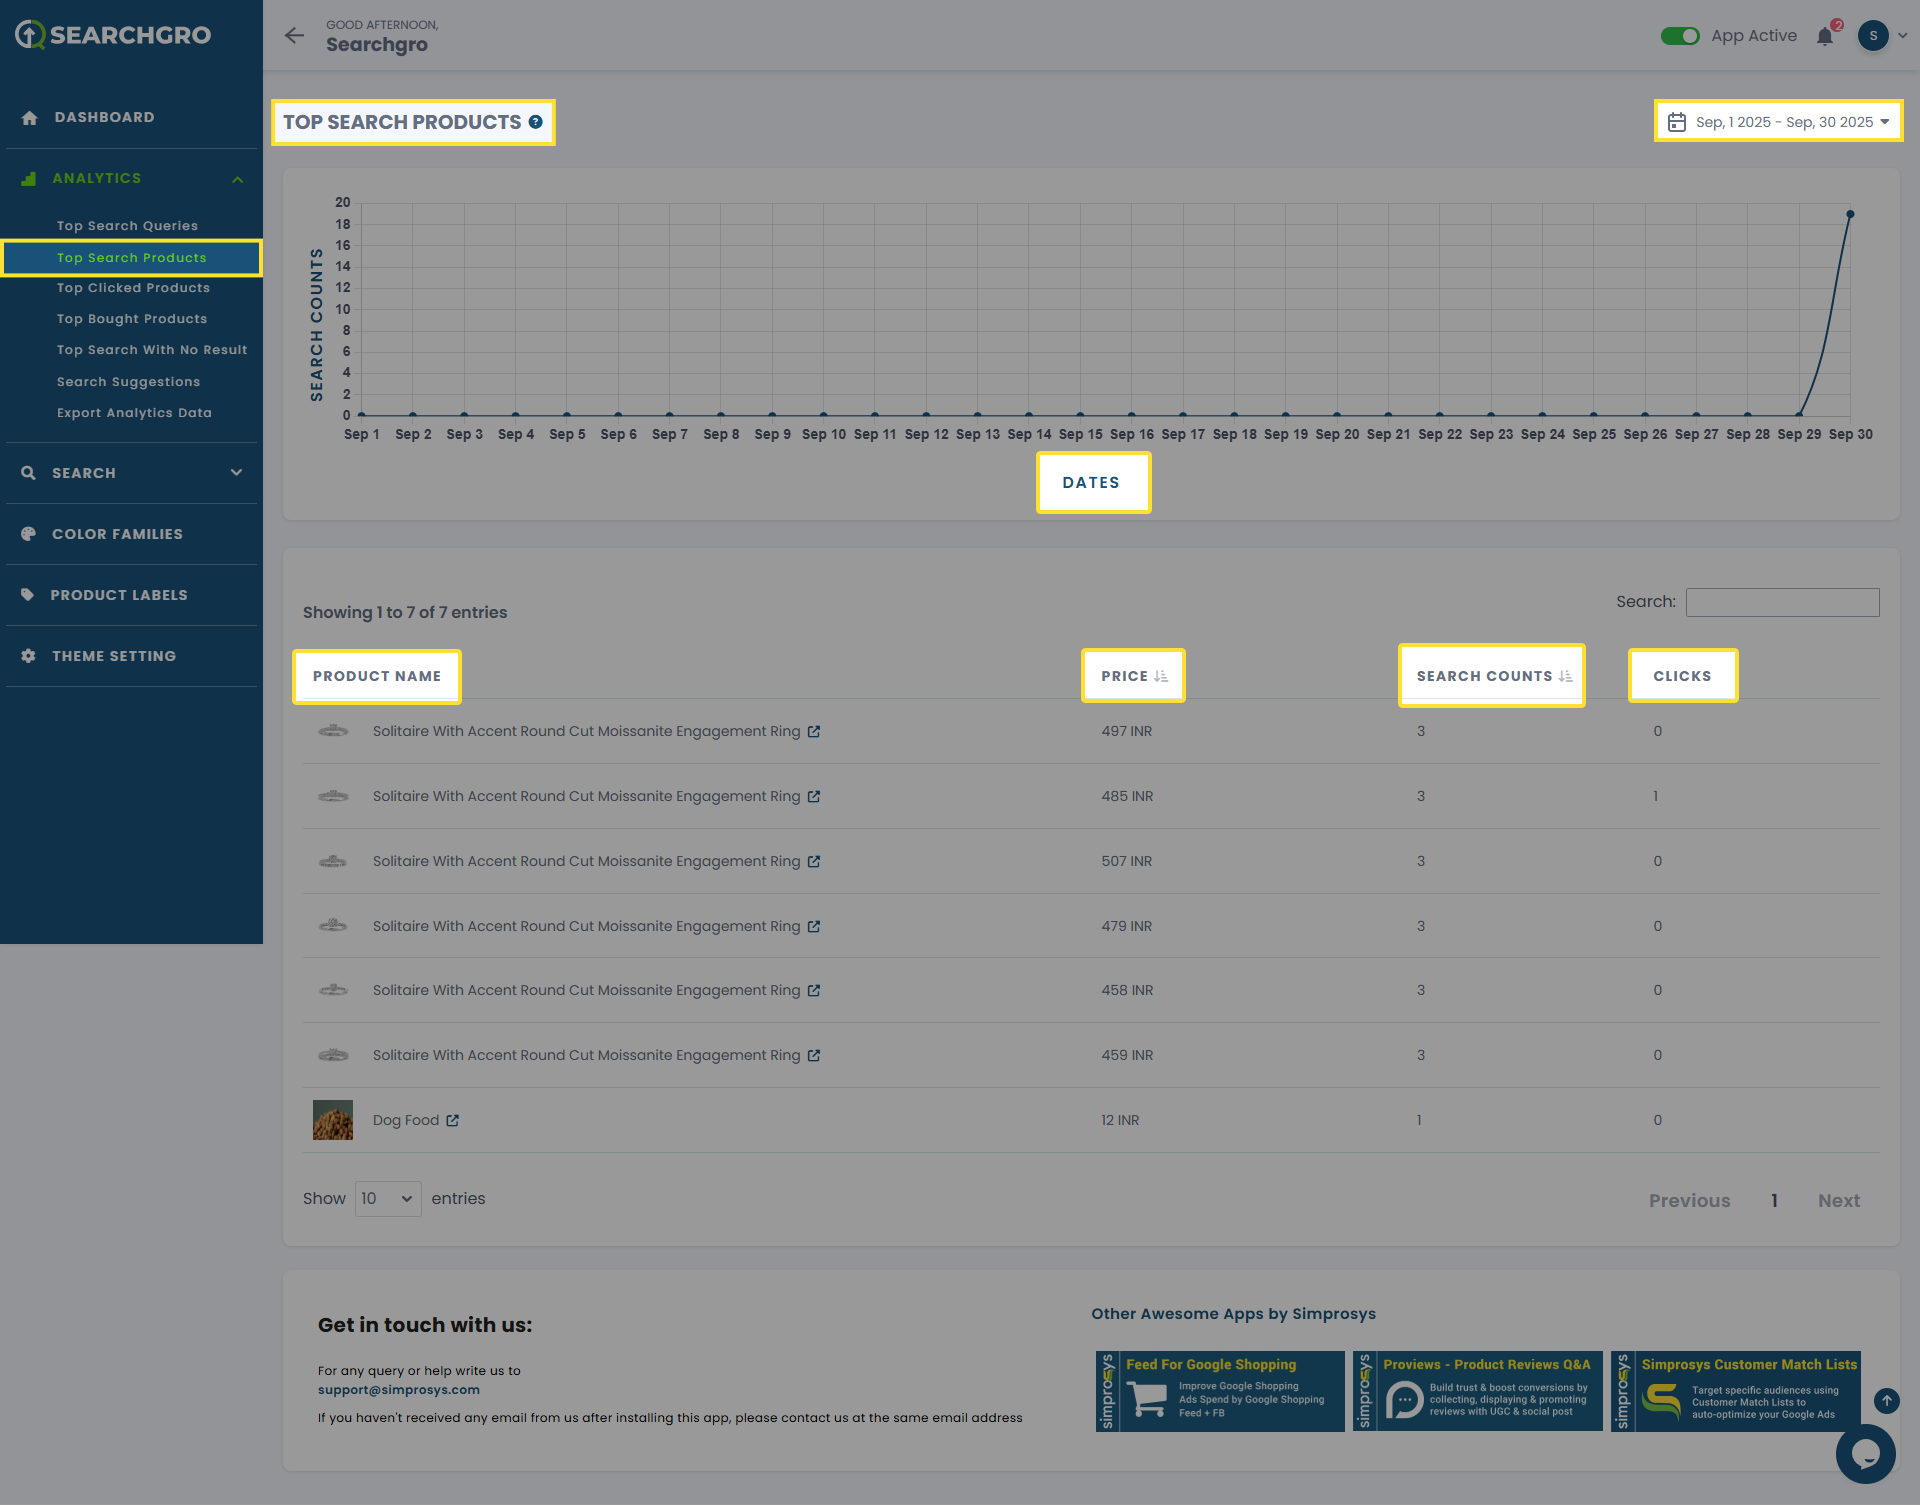The height and width of the screenshot is (1505, 1920).
Task: Sort by Search Counts column icon
Action: pyautogui.click(x=1565, y=677)
